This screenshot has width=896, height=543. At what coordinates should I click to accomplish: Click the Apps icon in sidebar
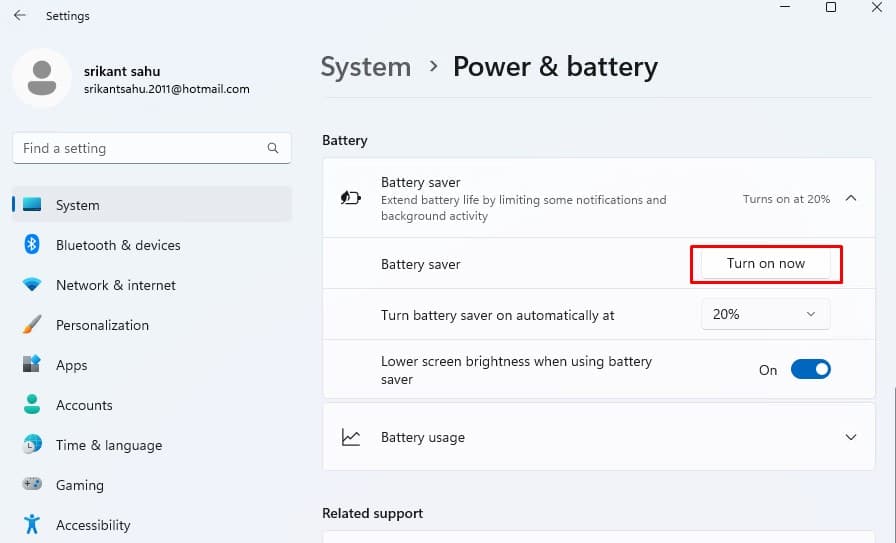(x=32, y=365)
